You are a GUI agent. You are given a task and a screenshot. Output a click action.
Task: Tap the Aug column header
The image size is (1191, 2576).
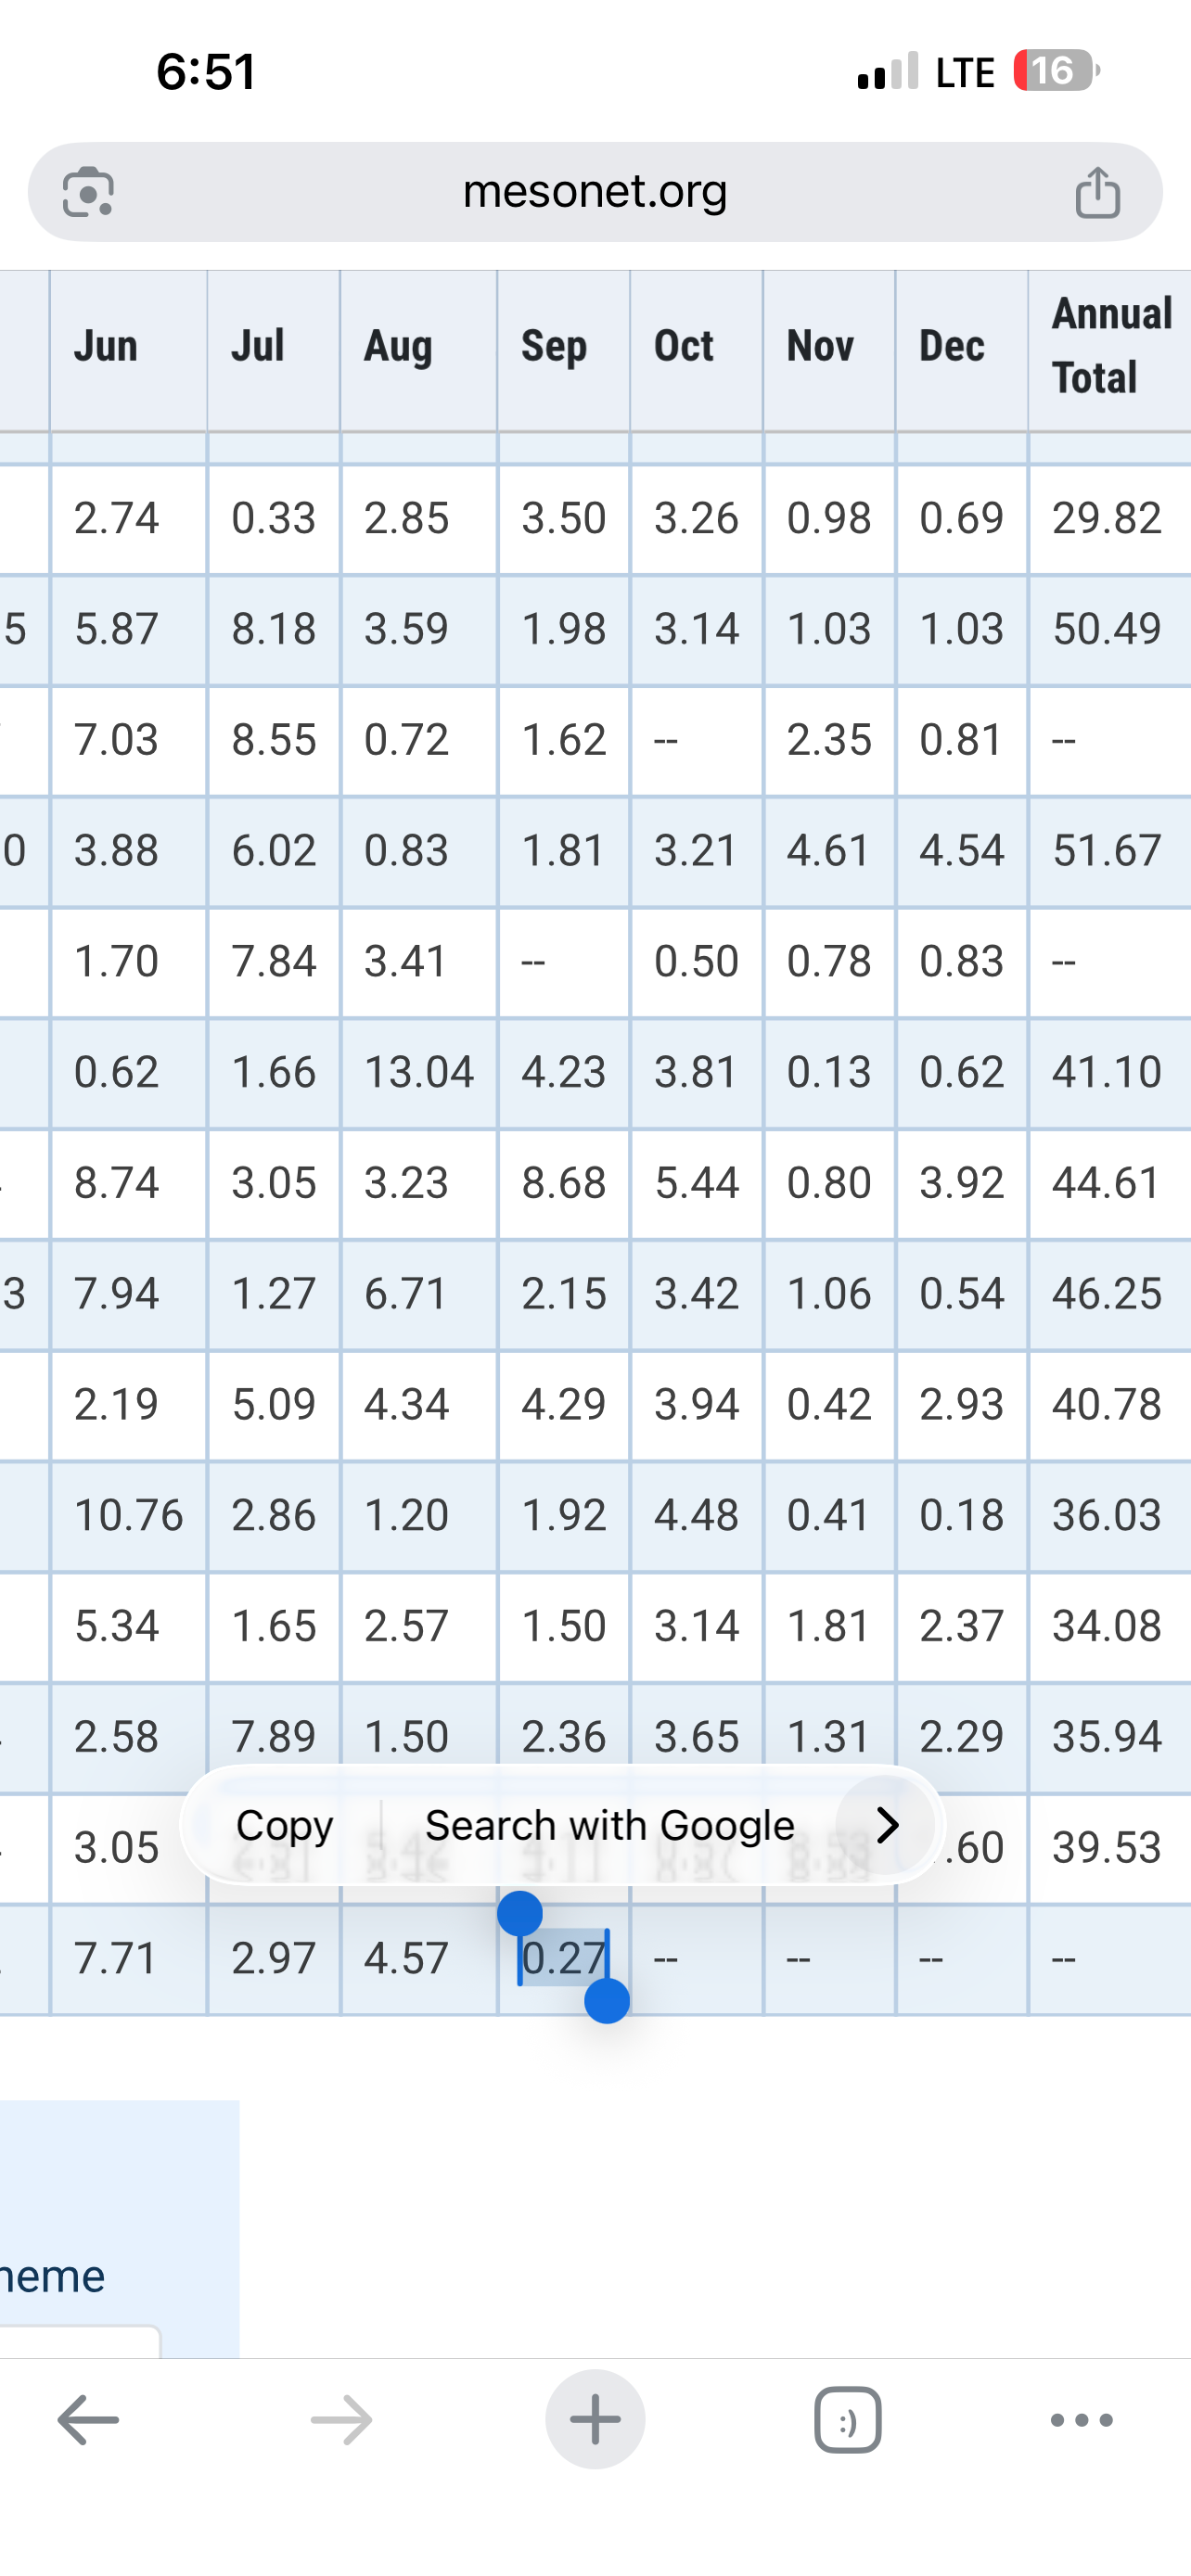pyautogui.click(x=398, y=346)
